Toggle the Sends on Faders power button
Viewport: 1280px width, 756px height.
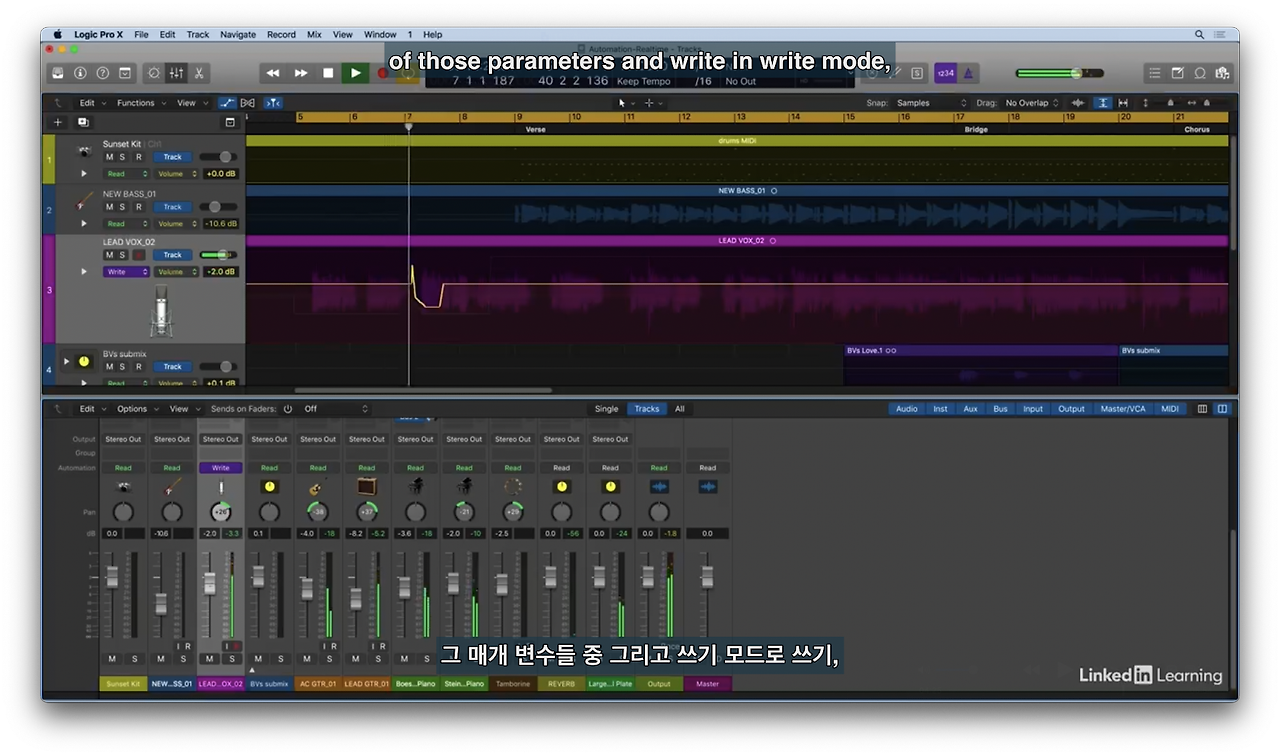point(288,409)
